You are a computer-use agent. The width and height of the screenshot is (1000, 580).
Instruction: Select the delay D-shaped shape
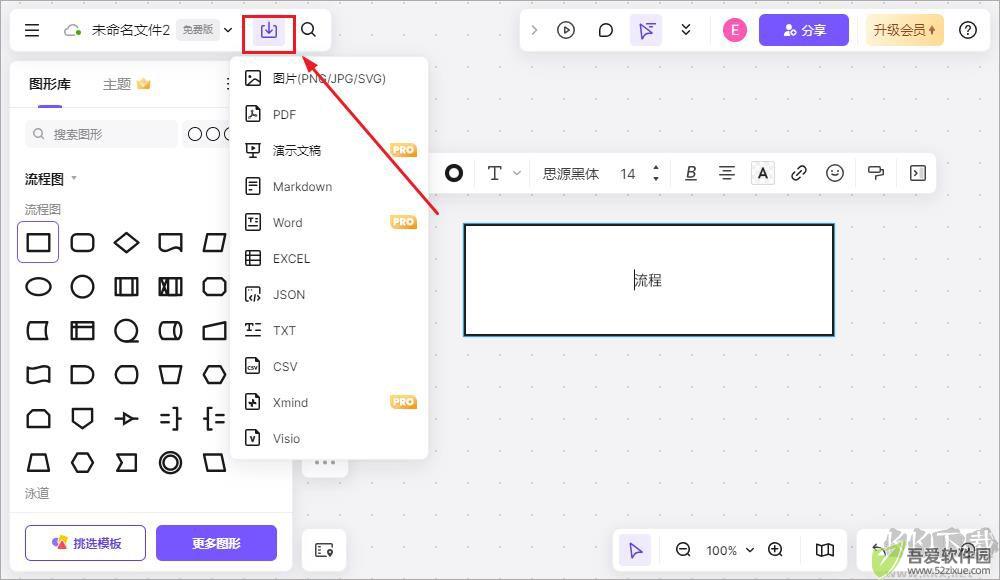(82, 375)
